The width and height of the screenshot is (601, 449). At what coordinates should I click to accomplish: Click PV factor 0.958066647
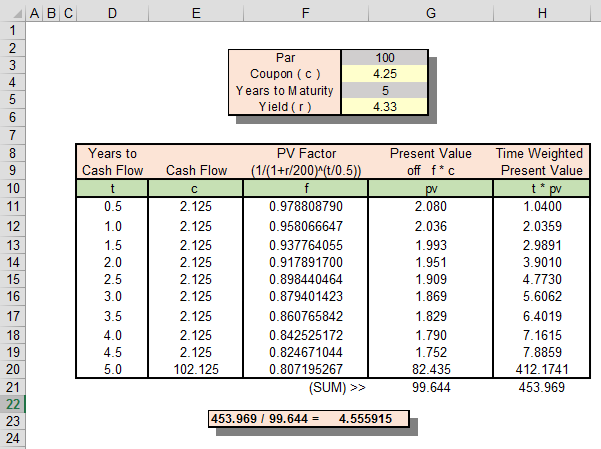(x=305, y=226)
